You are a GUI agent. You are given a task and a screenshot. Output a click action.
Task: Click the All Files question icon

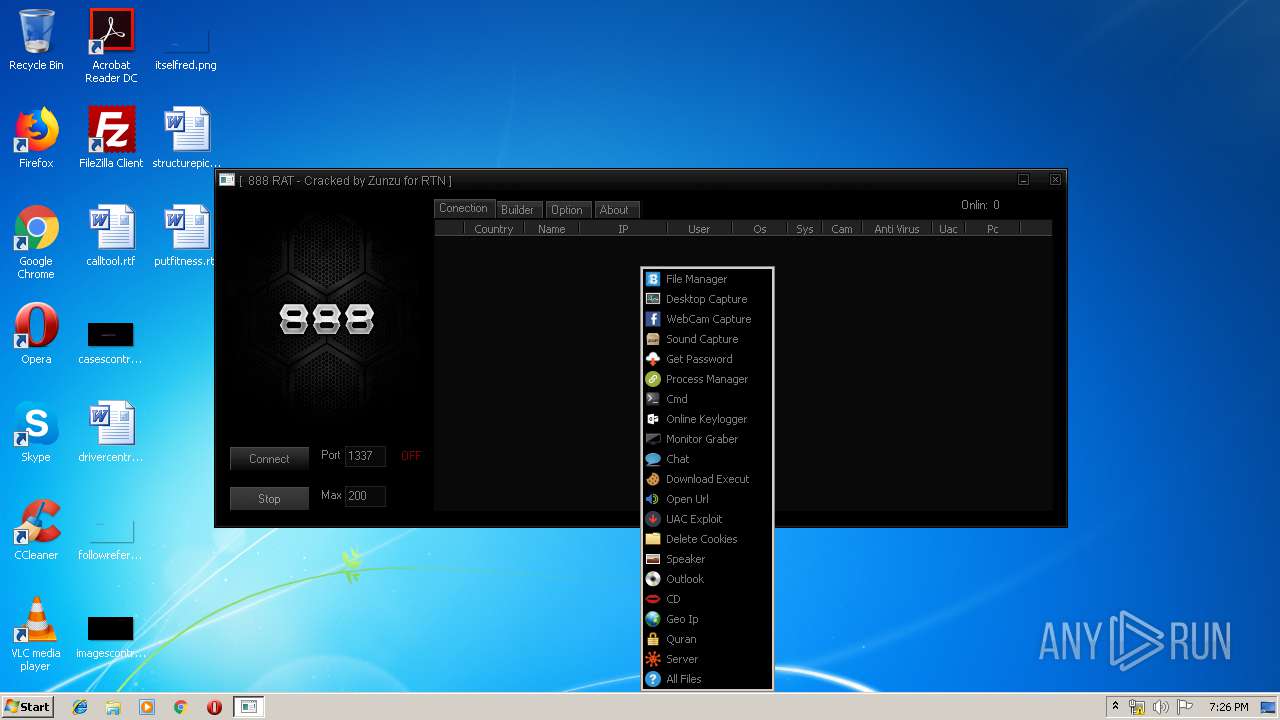(653, 679)
